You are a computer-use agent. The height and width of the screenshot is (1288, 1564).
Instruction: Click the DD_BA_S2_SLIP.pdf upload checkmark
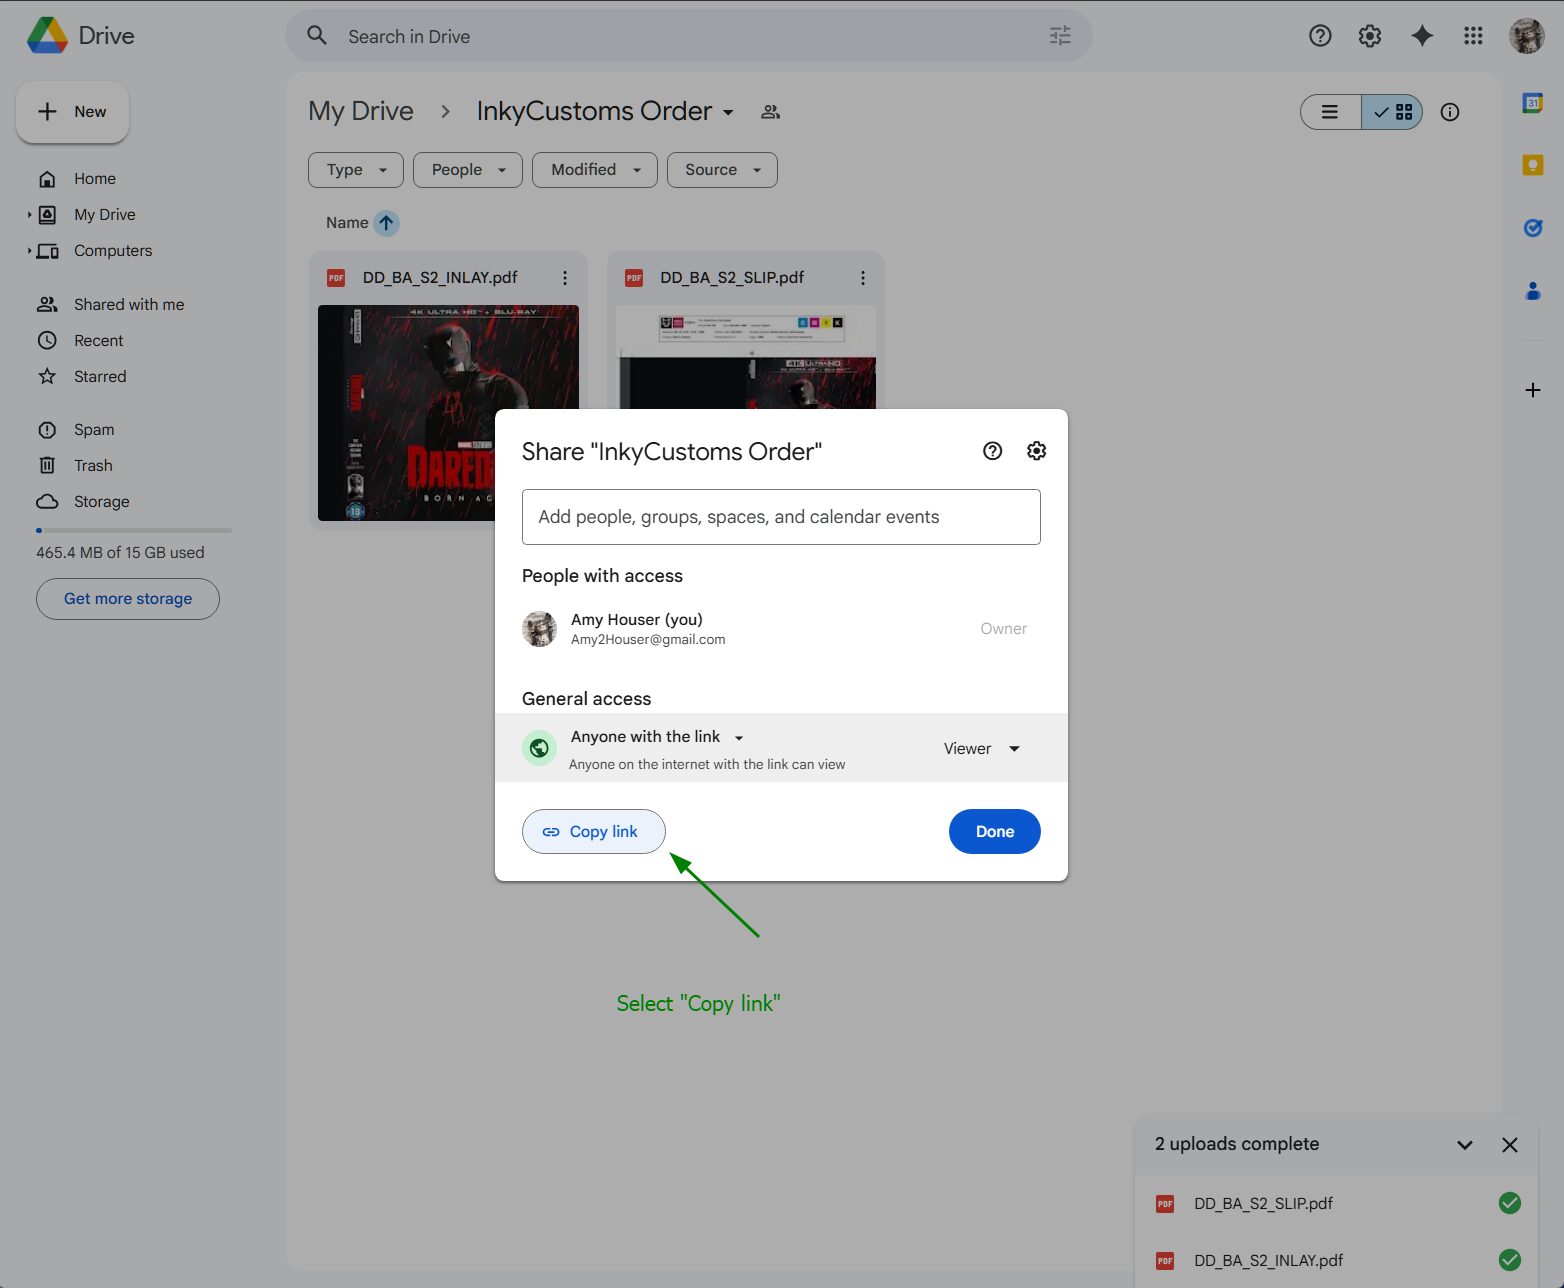[1510, 1203]
